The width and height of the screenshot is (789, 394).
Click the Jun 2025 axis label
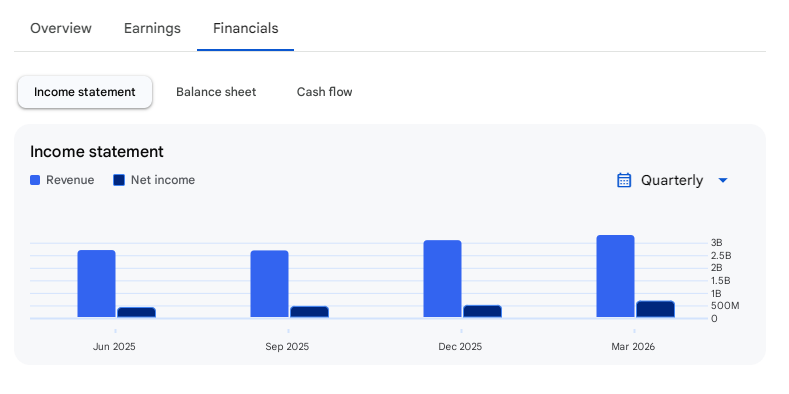point(114,347)
